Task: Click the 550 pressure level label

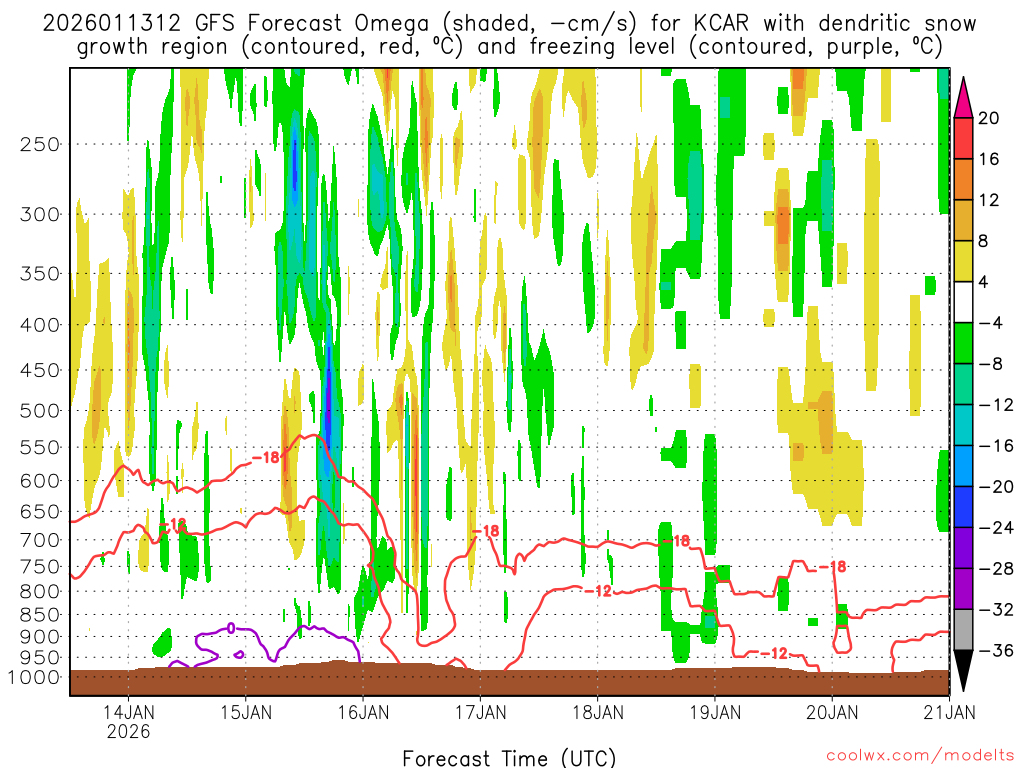Action: 40,447
